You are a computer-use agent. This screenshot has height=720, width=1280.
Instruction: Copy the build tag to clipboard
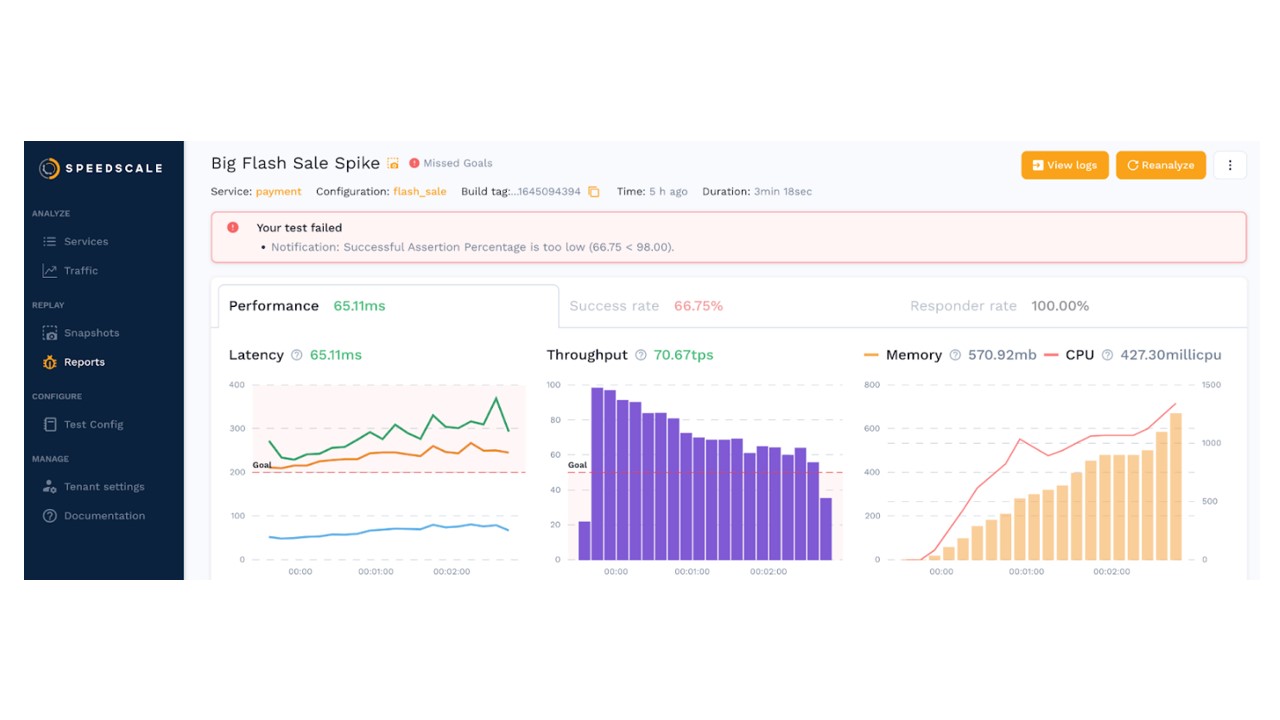click(593, 192)
